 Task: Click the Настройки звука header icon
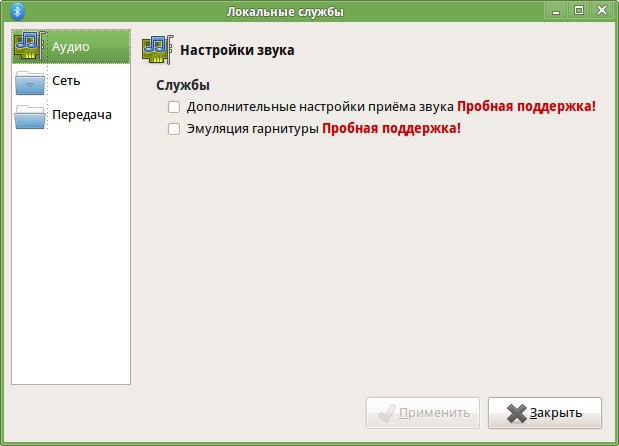tap(158, 50)
